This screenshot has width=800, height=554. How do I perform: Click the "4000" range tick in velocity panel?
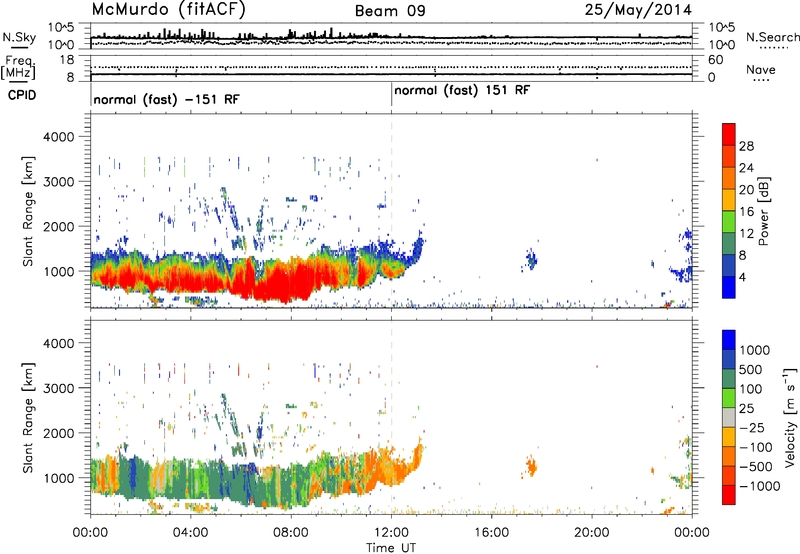[x=58, y=343]
